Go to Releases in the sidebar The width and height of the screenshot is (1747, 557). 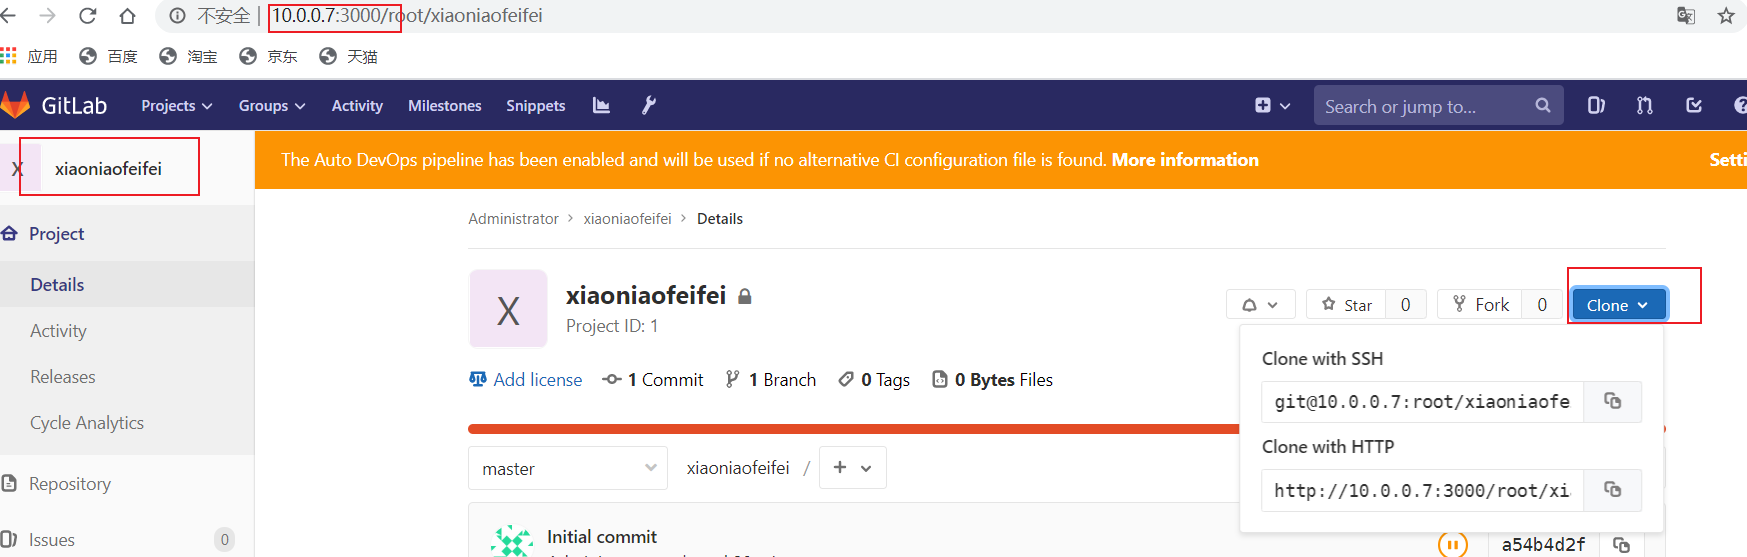63,377
